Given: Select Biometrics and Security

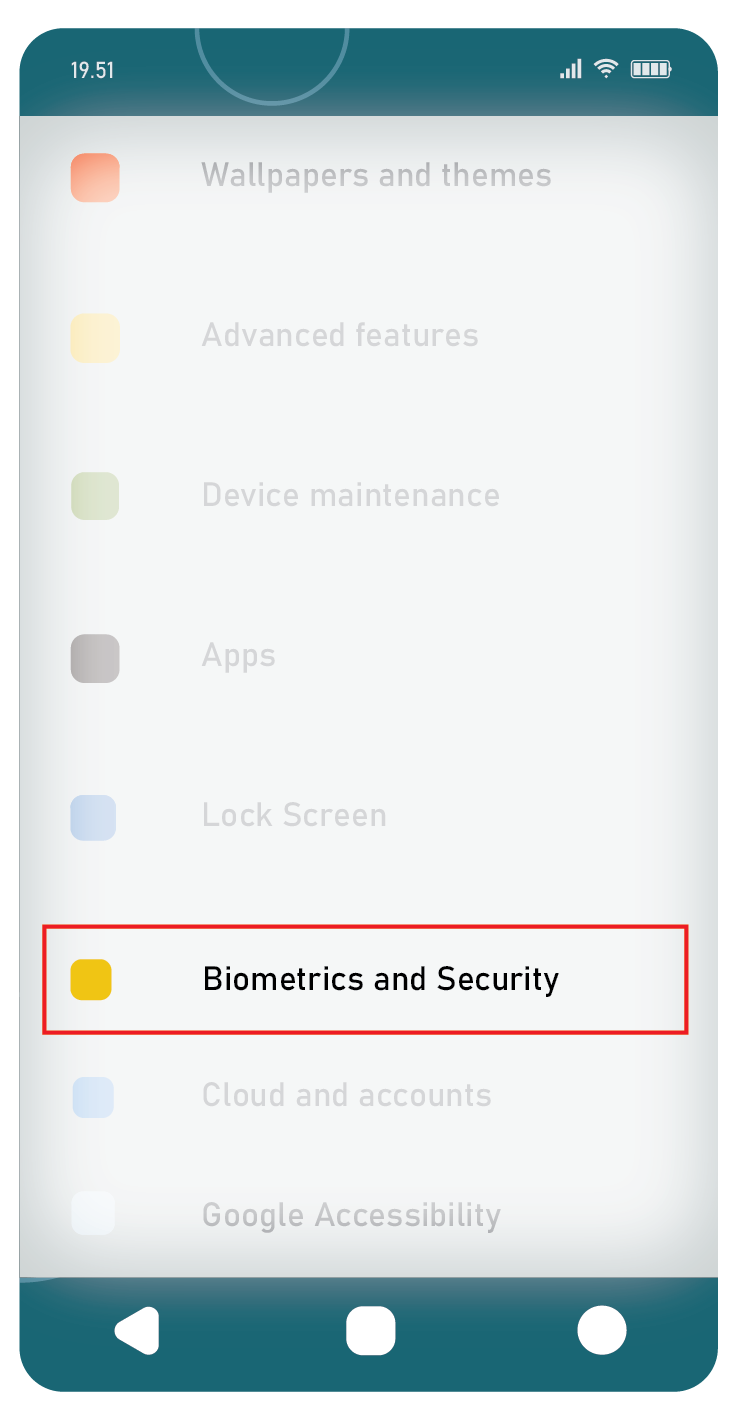Looking at the screenshot, I should [x=365, y=980].
